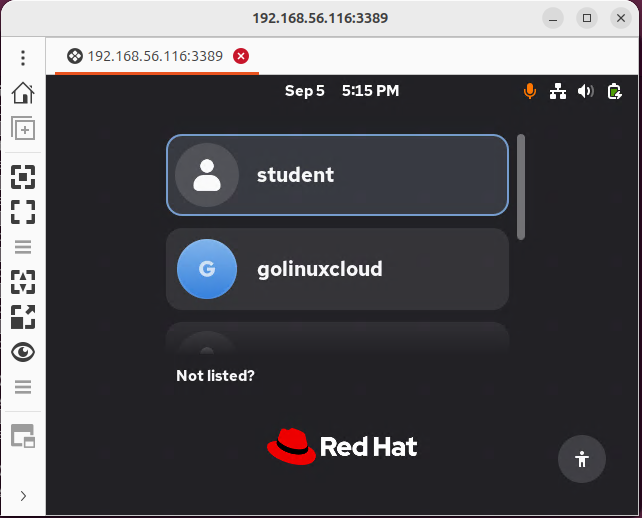642x518 pixels.
Task: Maximize the Remmina window
Action: point(587,18)
